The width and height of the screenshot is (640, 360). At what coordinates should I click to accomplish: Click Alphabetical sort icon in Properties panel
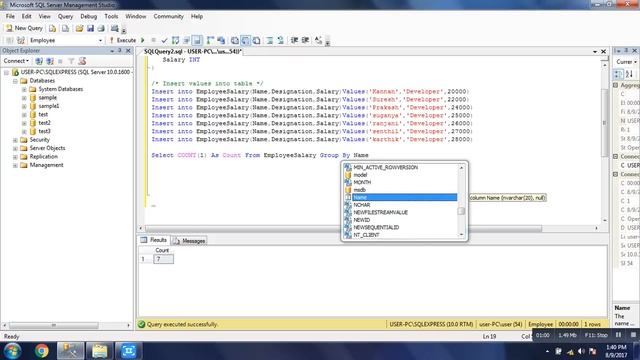[629, 74]
